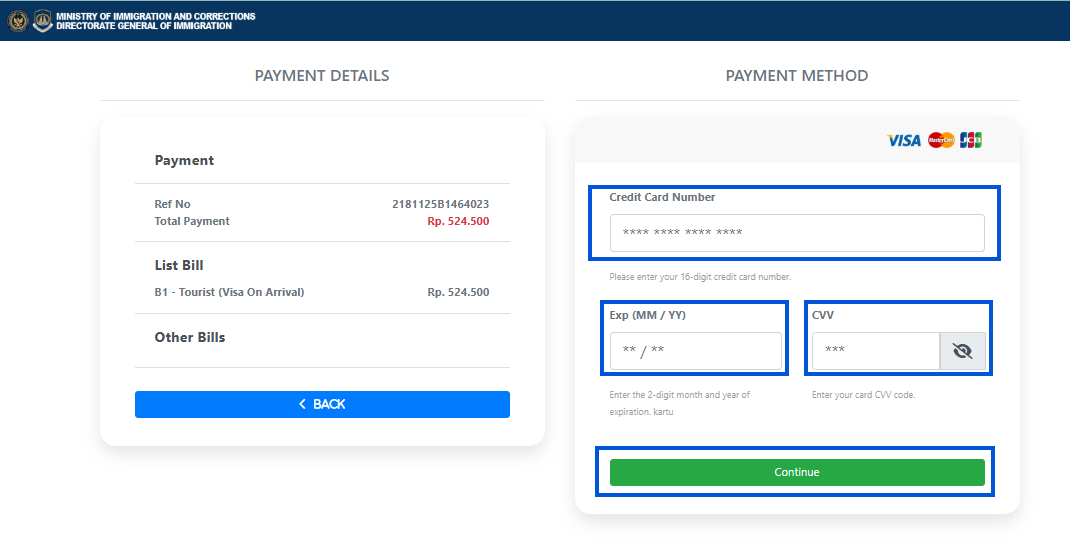Image resolution: width=1070 pixels, height=553 pixels.
Task: Click the JCB card logo
Action: coord(970,140)
